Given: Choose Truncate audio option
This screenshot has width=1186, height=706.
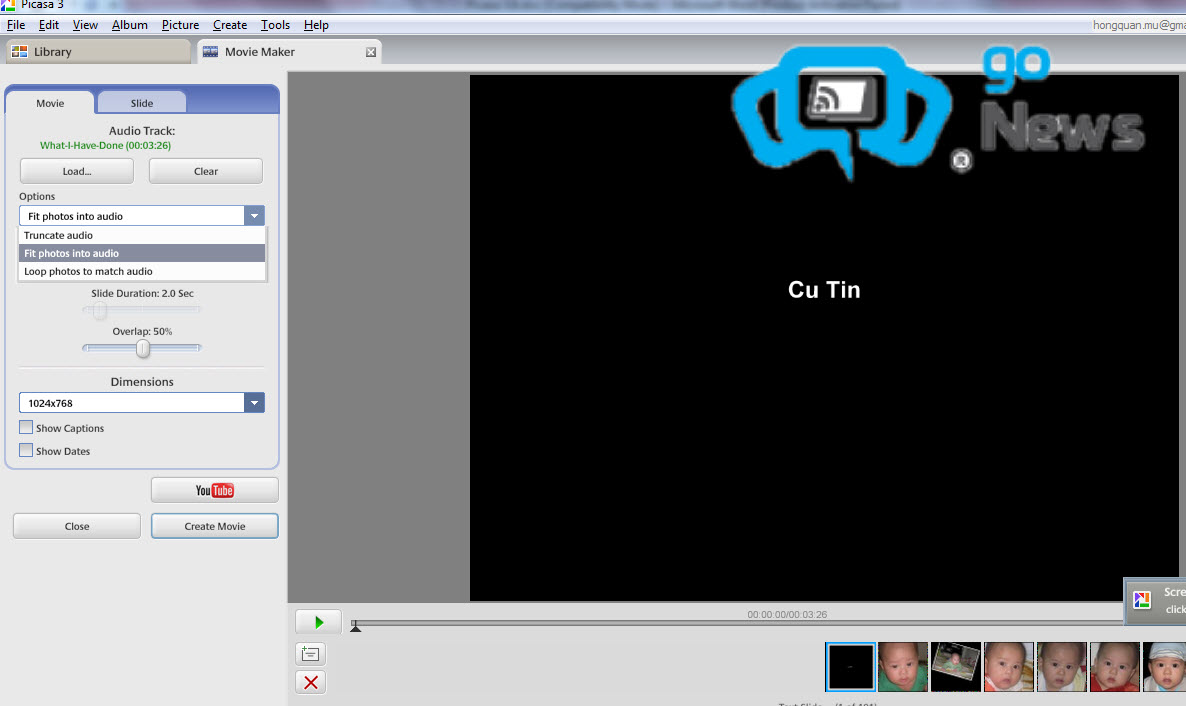Looking at the screenshot, I should [142, 235].
